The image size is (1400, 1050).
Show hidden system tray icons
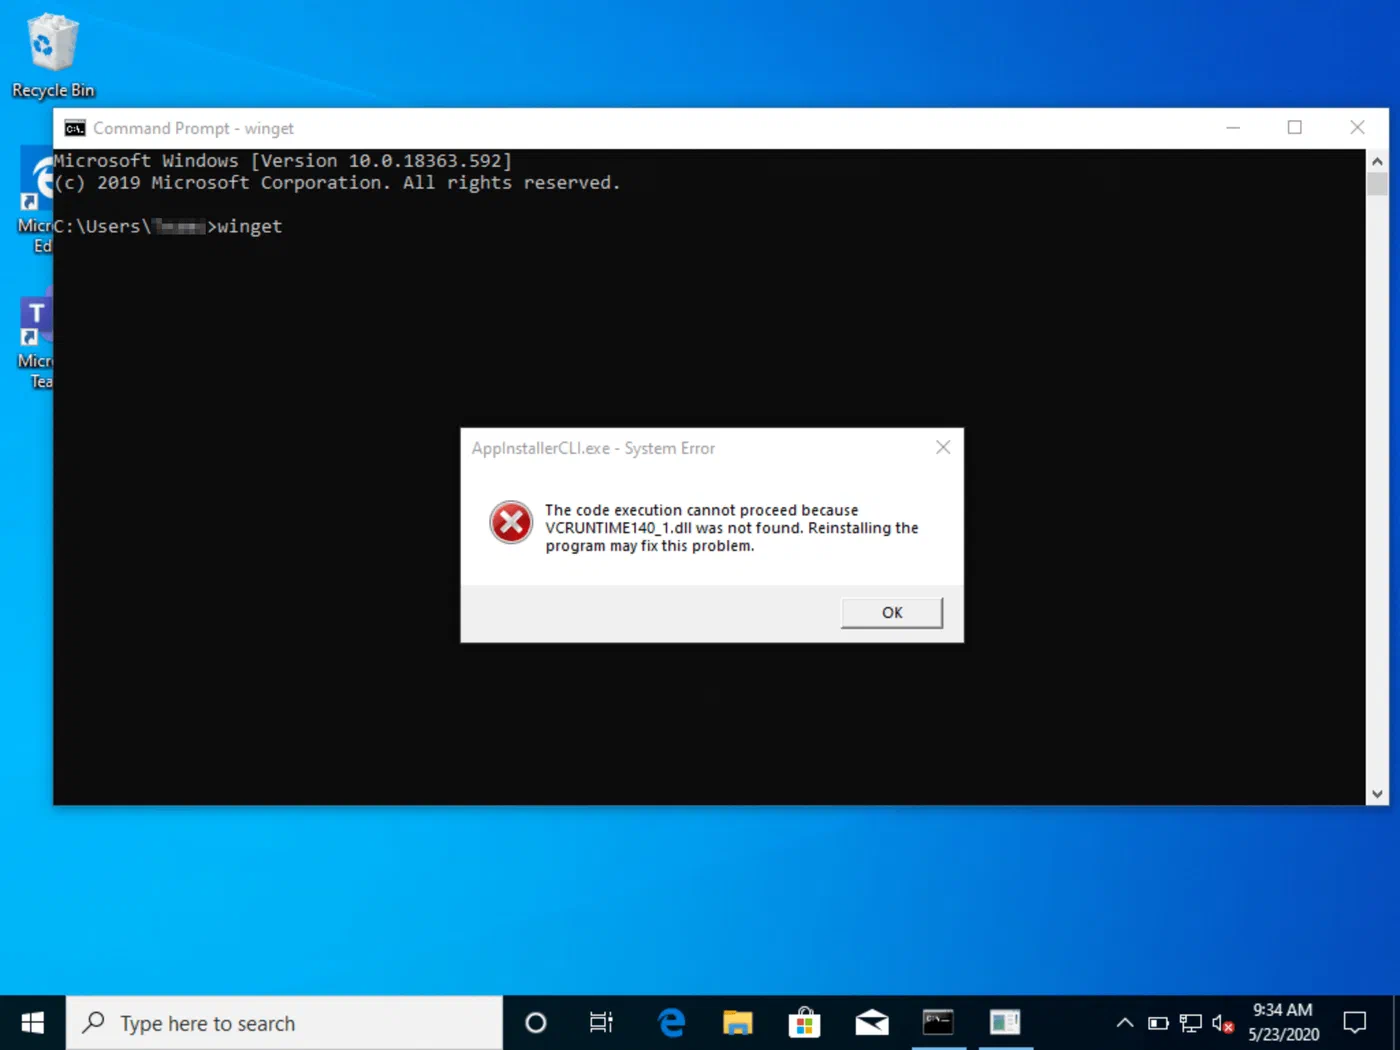1125,1023
